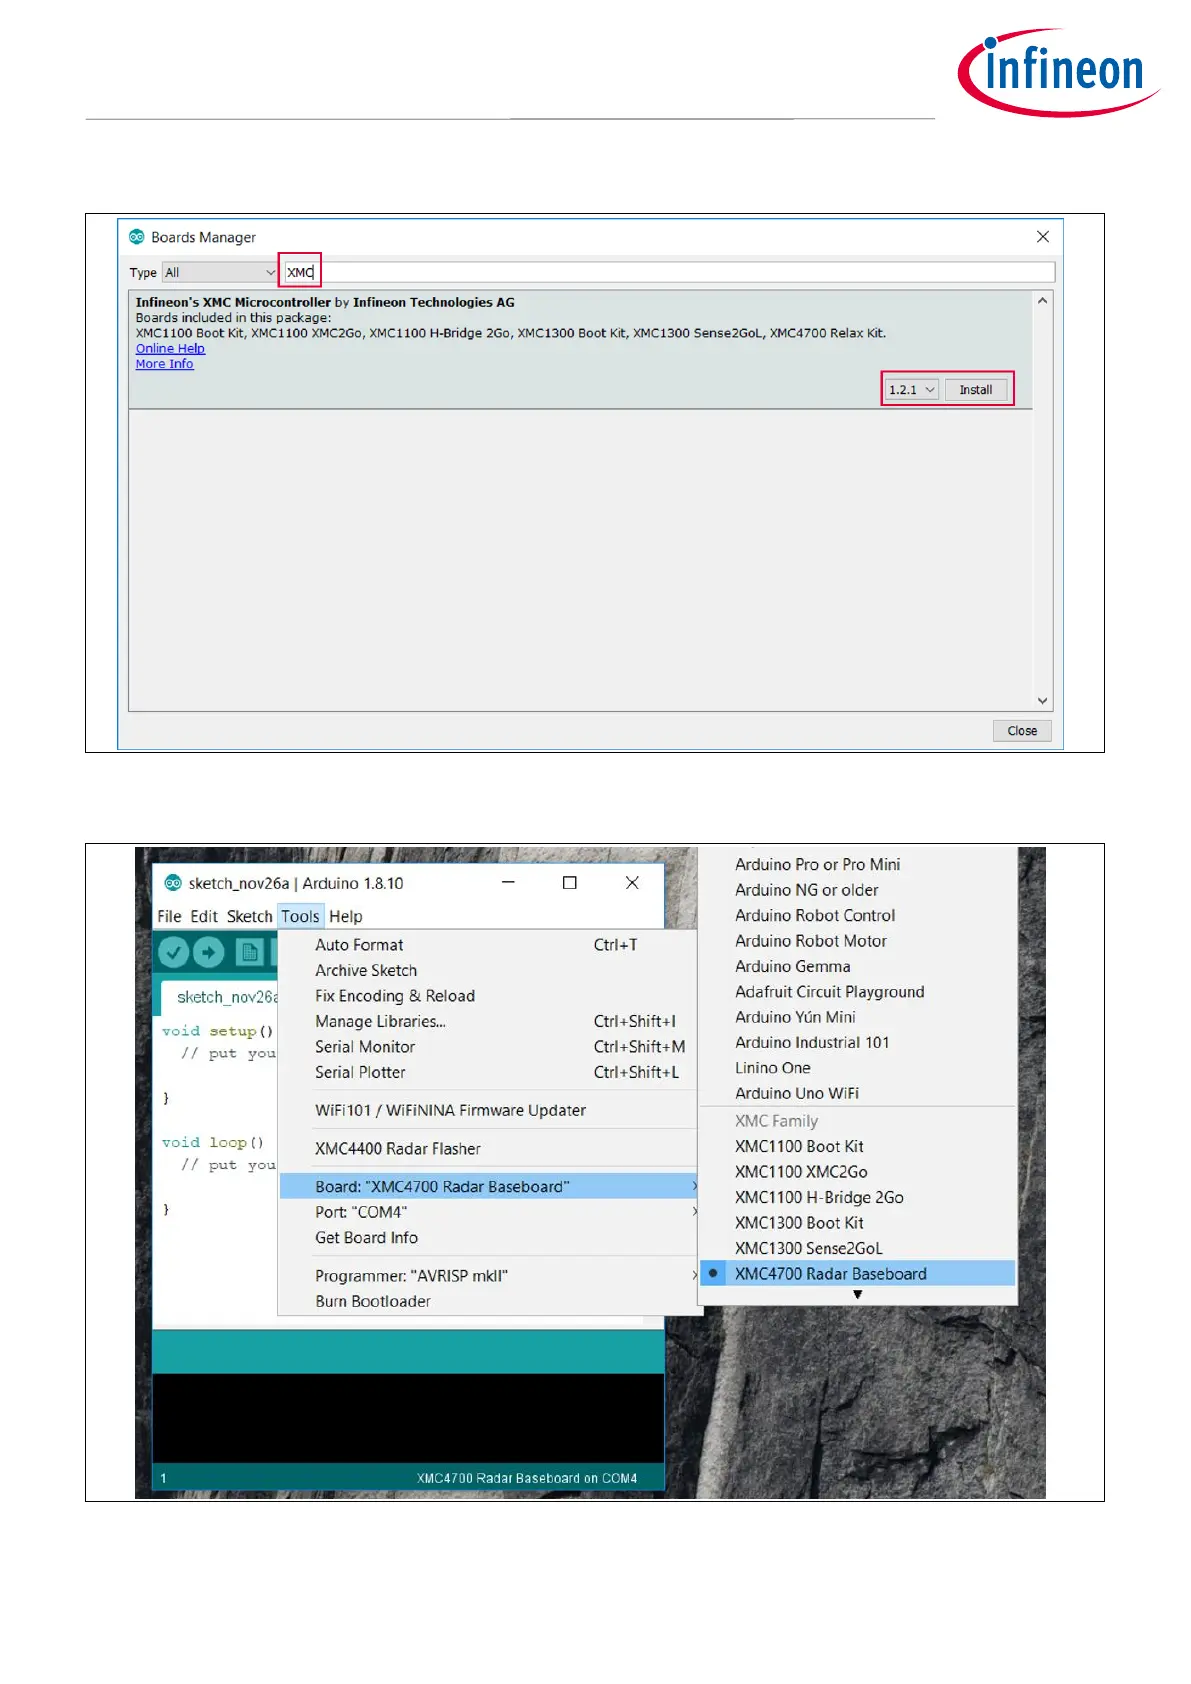Viewport: 1191px width, 1684px height.
Task: Select Arduino NG or older board
Action: pyautogui.click(x=858, y=890)
